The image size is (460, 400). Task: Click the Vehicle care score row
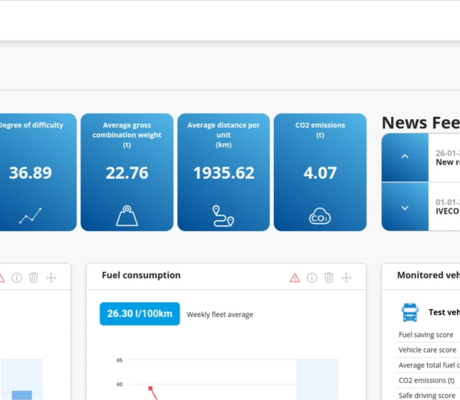428,350
